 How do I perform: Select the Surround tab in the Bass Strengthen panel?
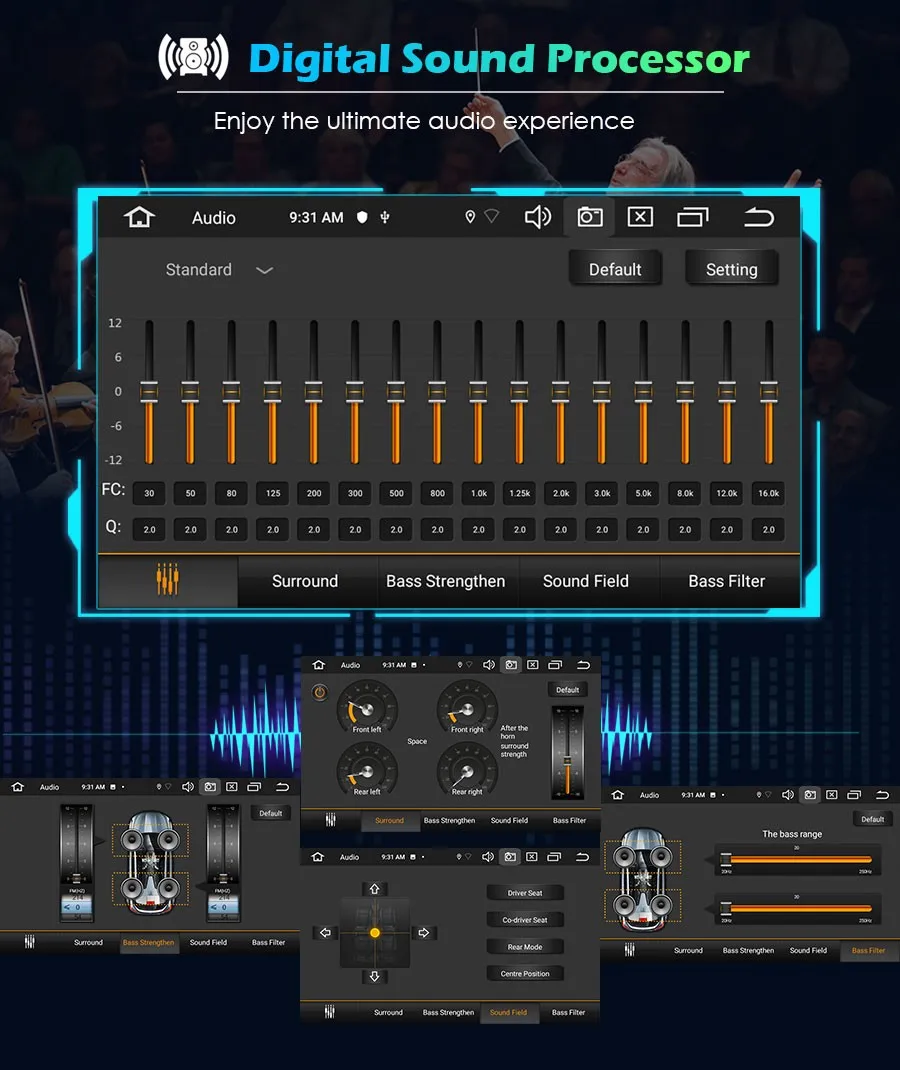88,942
